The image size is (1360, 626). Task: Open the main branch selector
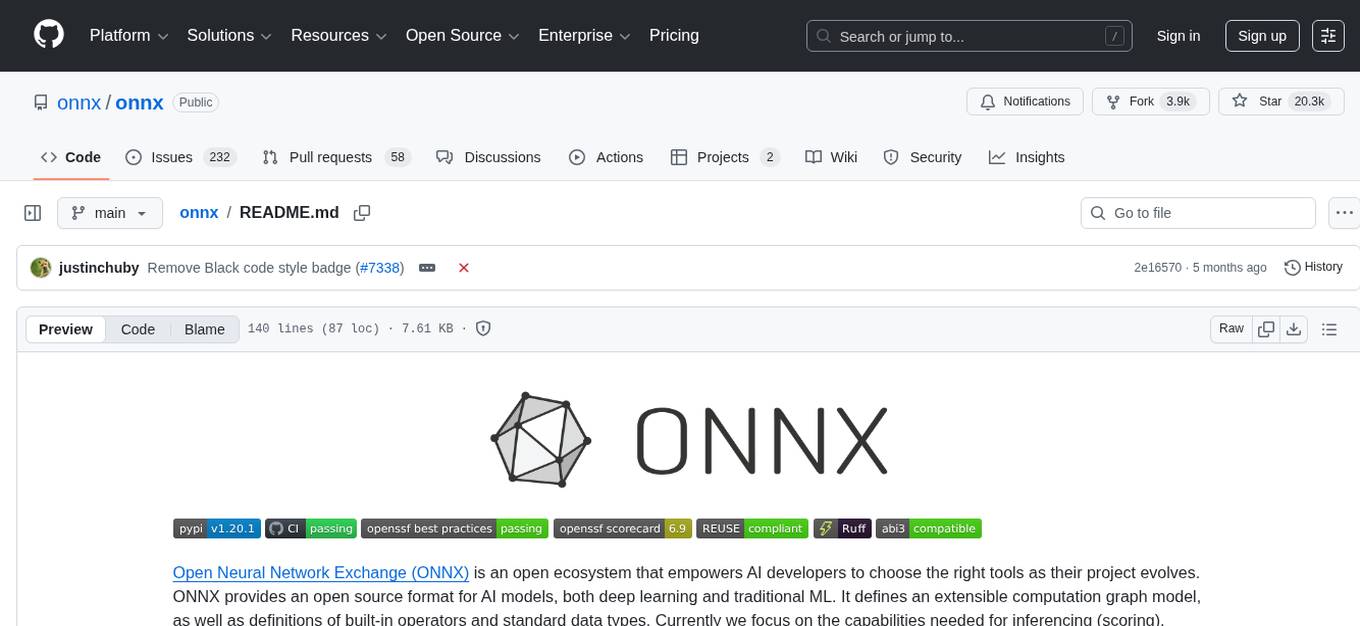coord(110,212)
